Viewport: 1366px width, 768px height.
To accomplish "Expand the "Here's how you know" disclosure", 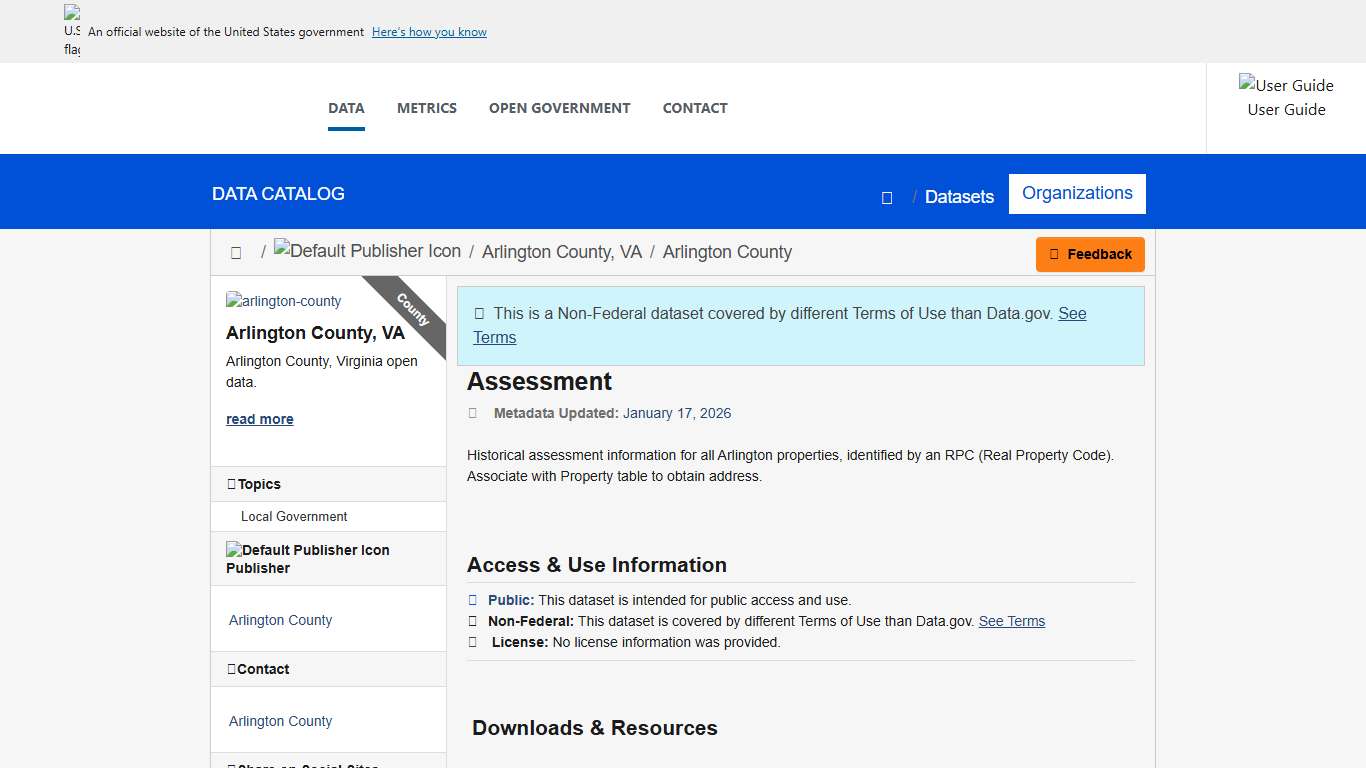I will (x=429, y=31).
